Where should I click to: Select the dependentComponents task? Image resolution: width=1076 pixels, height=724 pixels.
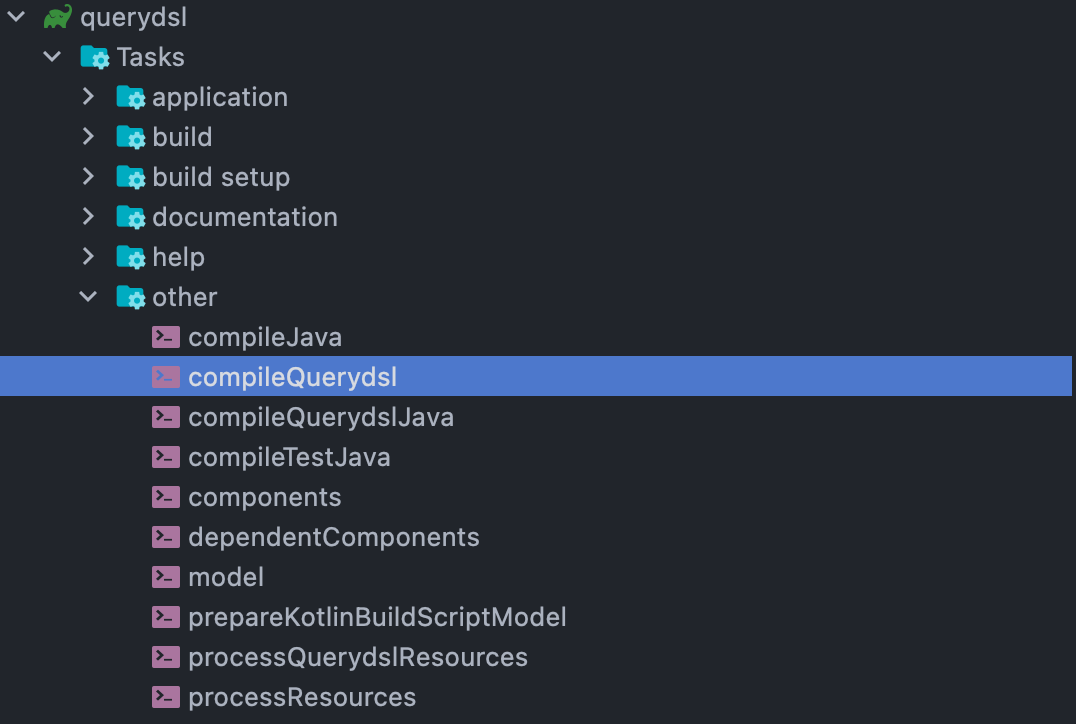click(334, 537)
